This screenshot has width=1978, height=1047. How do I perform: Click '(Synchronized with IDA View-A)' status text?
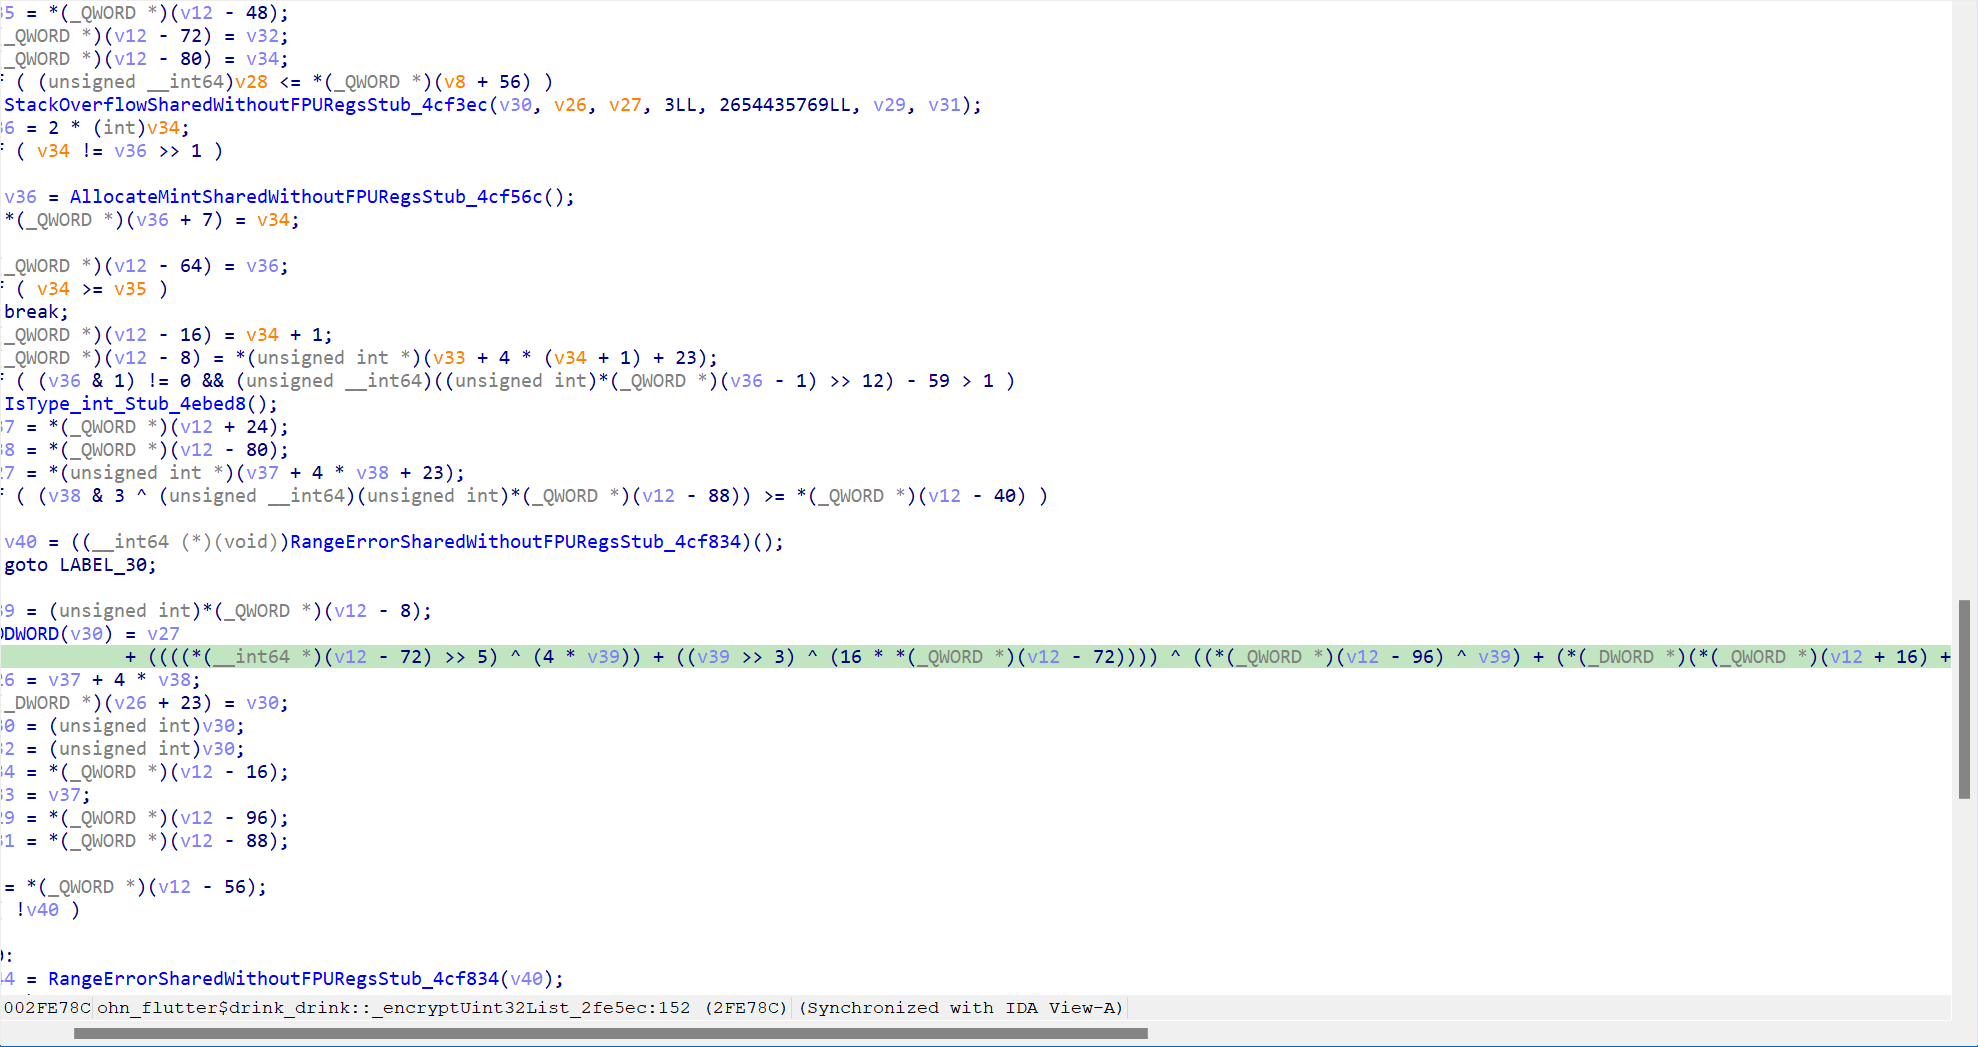pyautogui.click(x=961, y=1008)
